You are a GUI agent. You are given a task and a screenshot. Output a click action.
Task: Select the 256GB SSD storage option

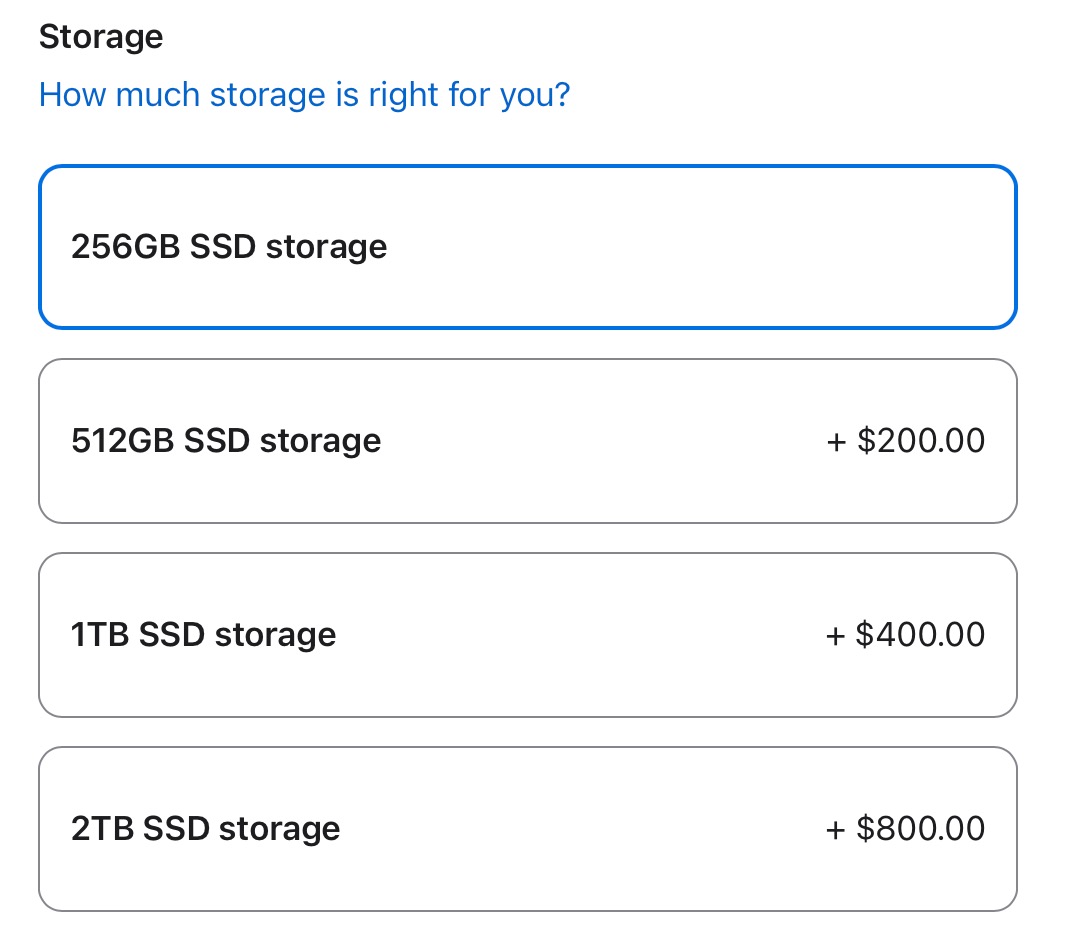[527, 247]
